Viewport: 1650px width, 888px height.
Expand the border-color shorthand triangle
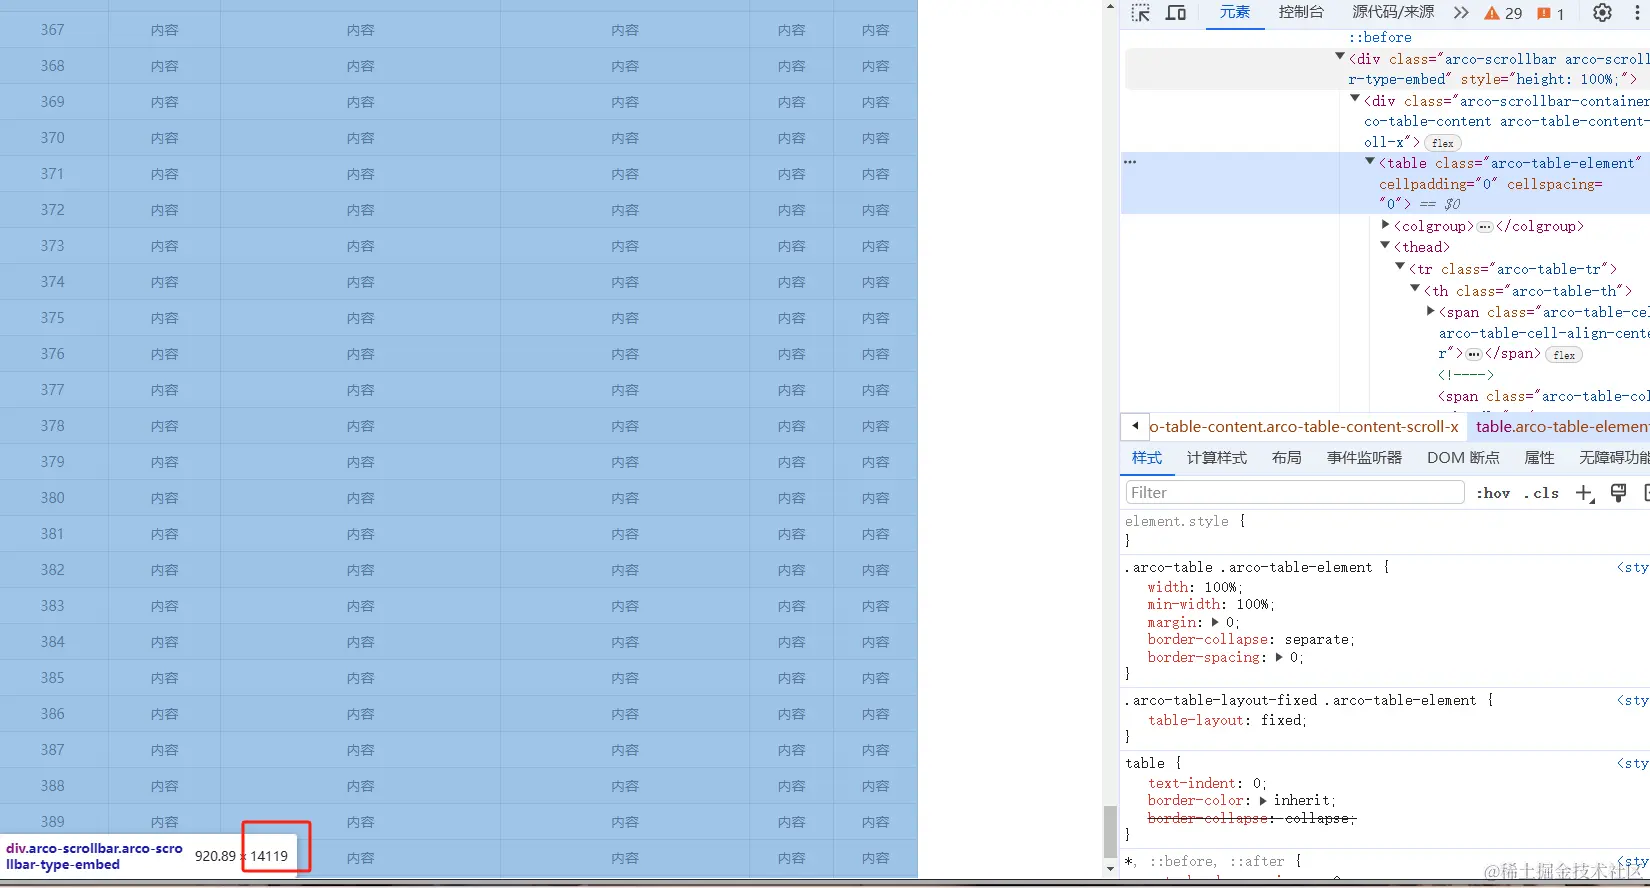[x=1263, y=800]
